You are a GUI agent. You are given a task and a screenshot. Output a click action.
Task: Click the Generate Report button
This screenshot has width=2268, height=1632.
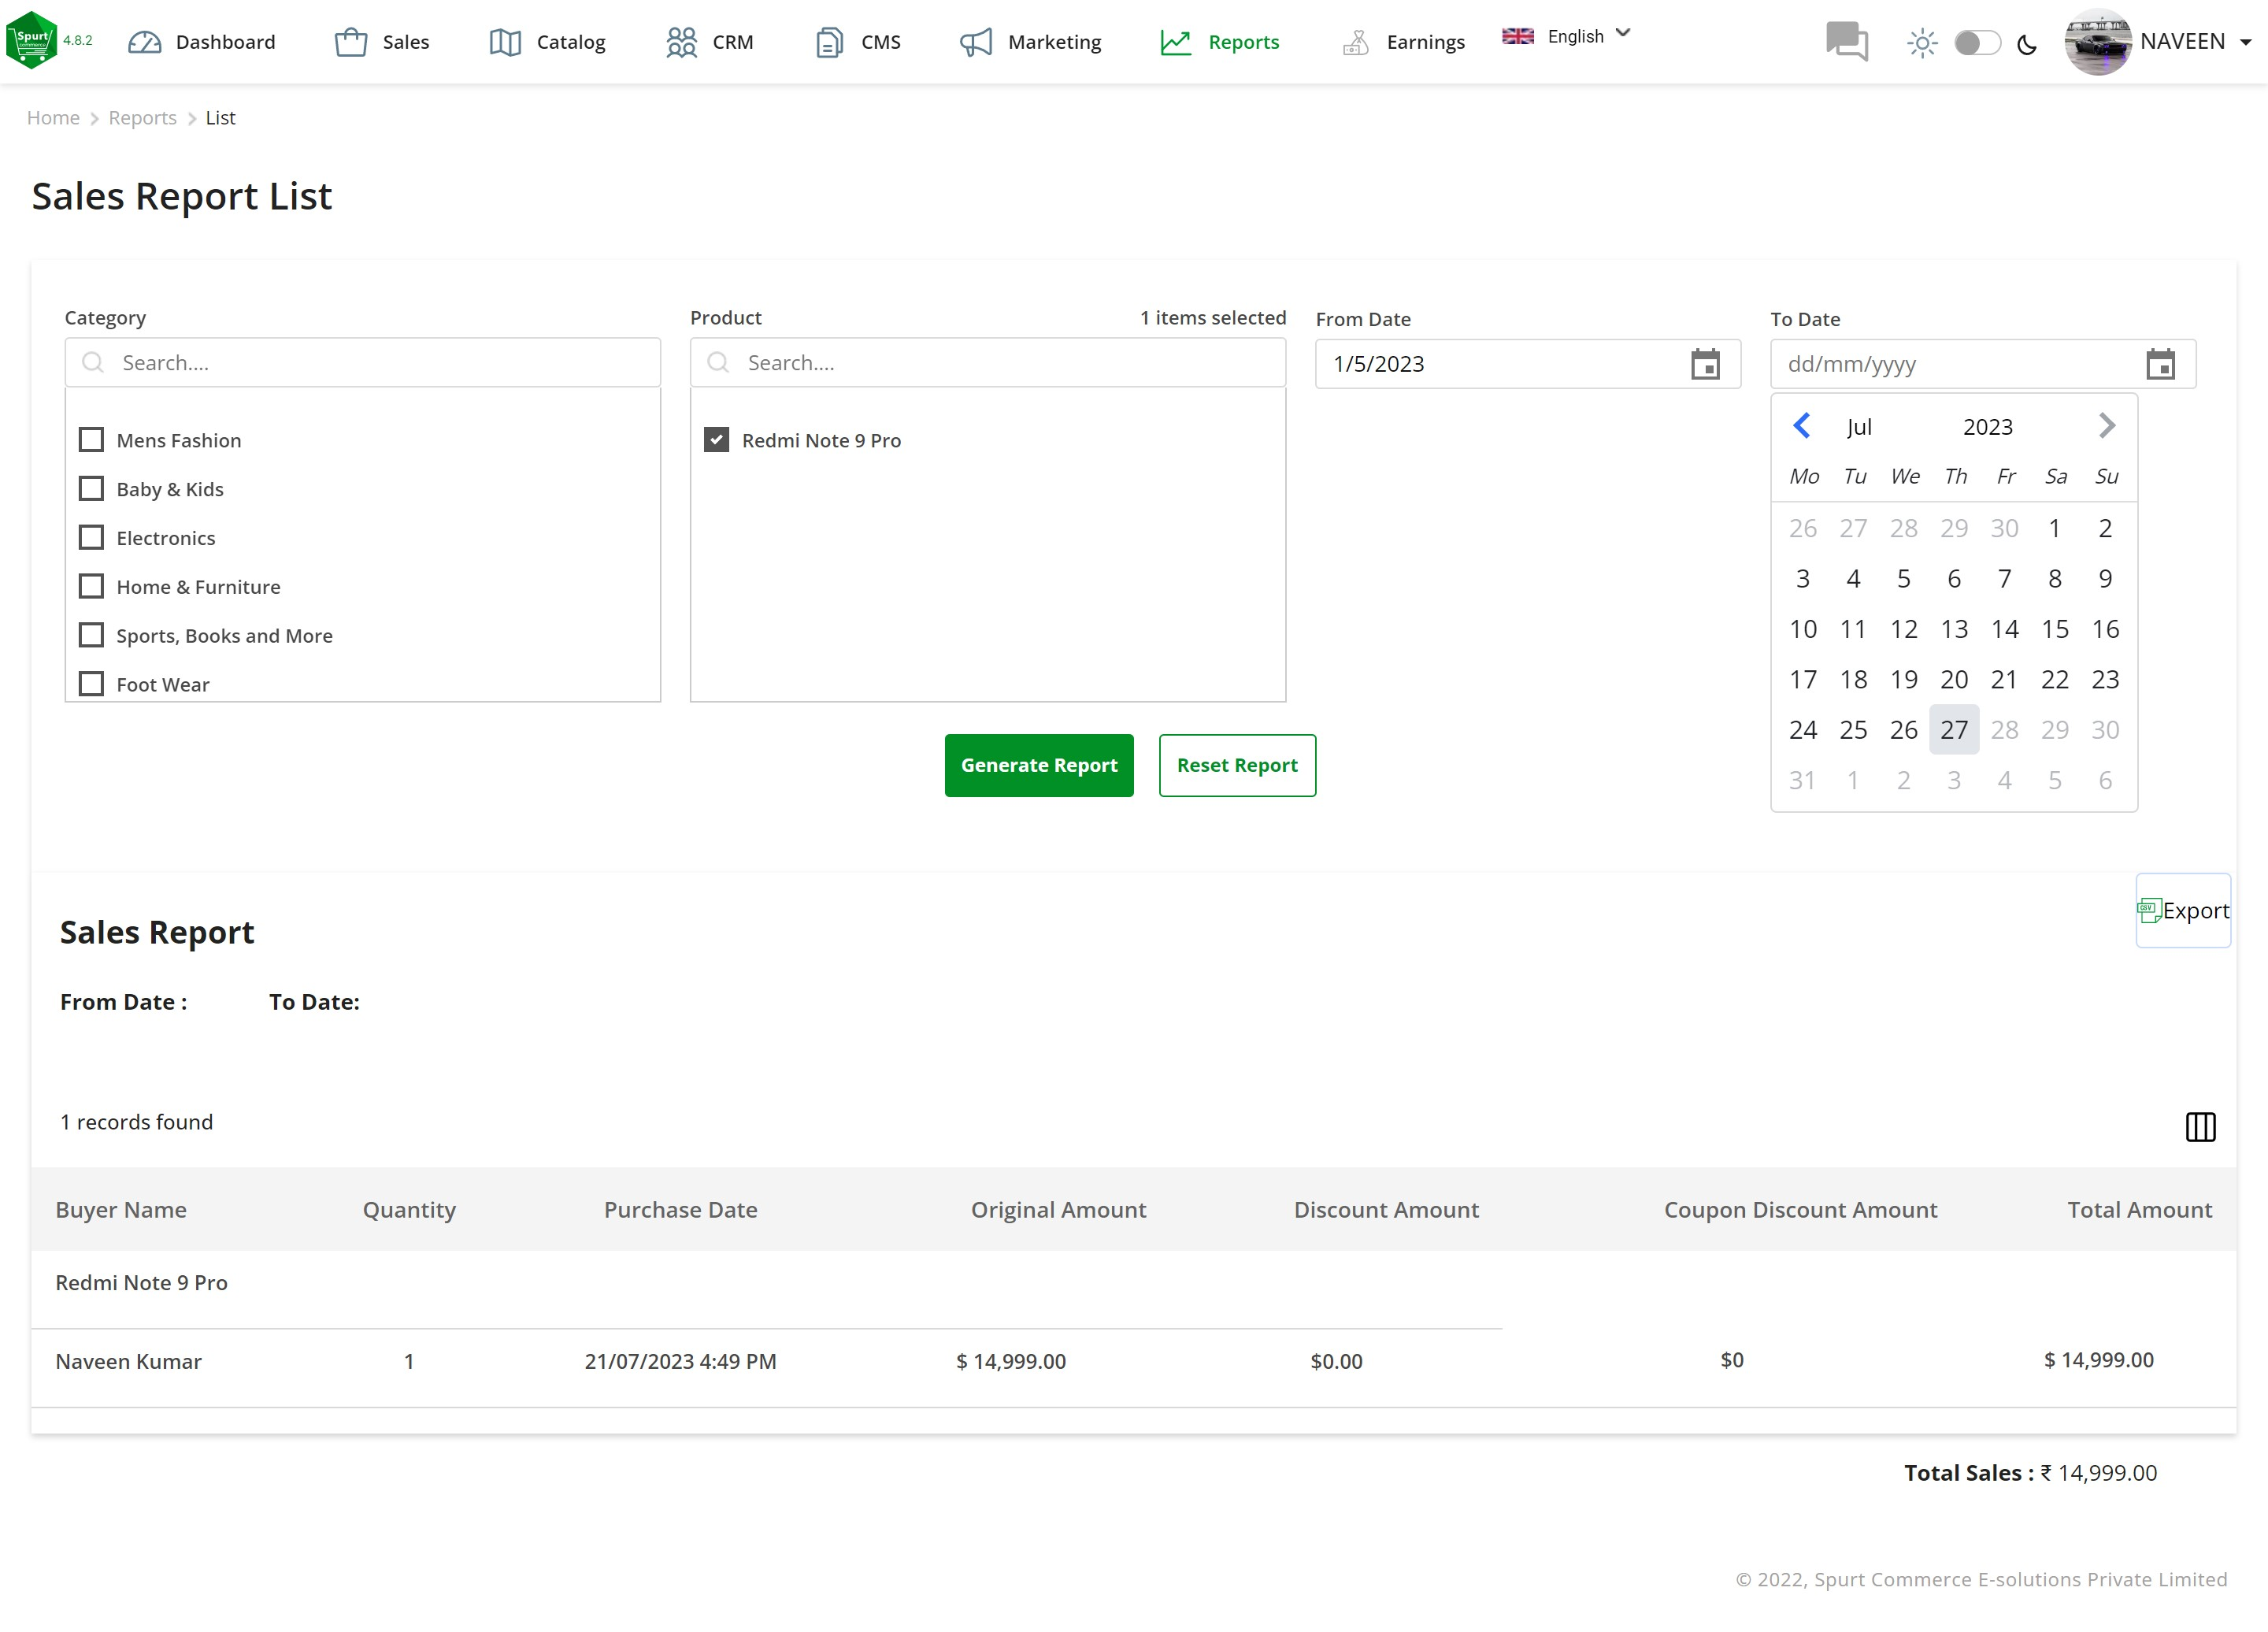point(1039,765)
